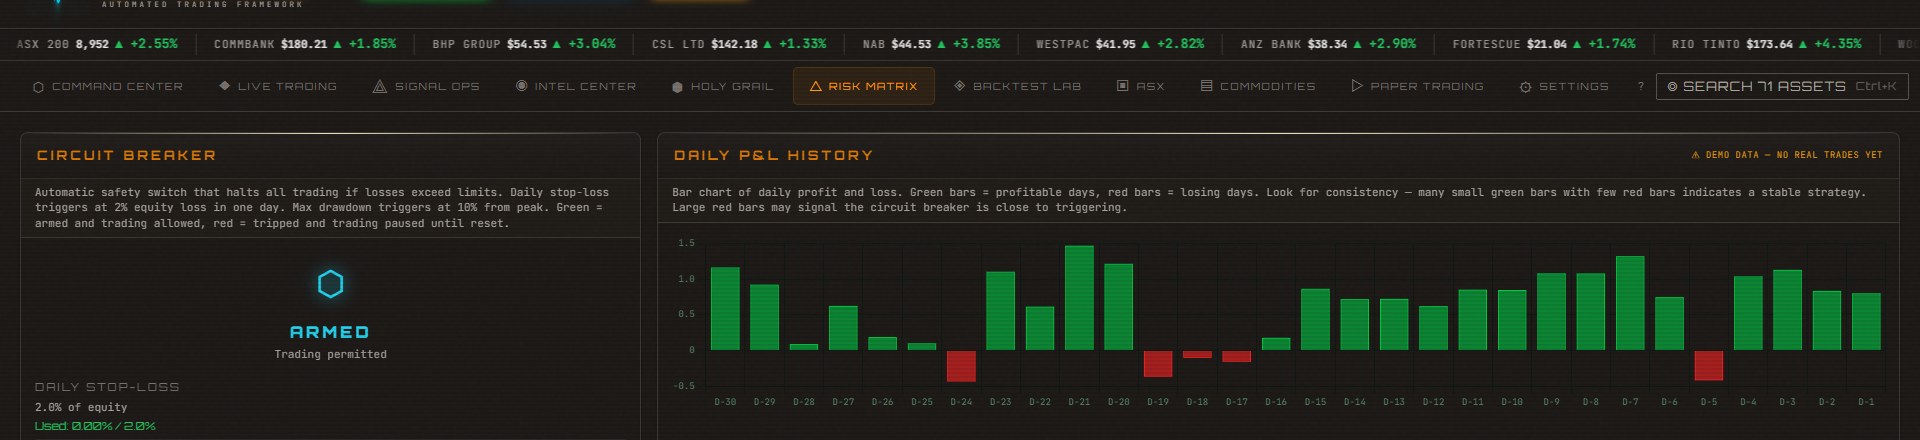This screenshot has width=1920, height=440.
Task: Click the BHP GROUP $54.53 ticker
Action: 524,44
